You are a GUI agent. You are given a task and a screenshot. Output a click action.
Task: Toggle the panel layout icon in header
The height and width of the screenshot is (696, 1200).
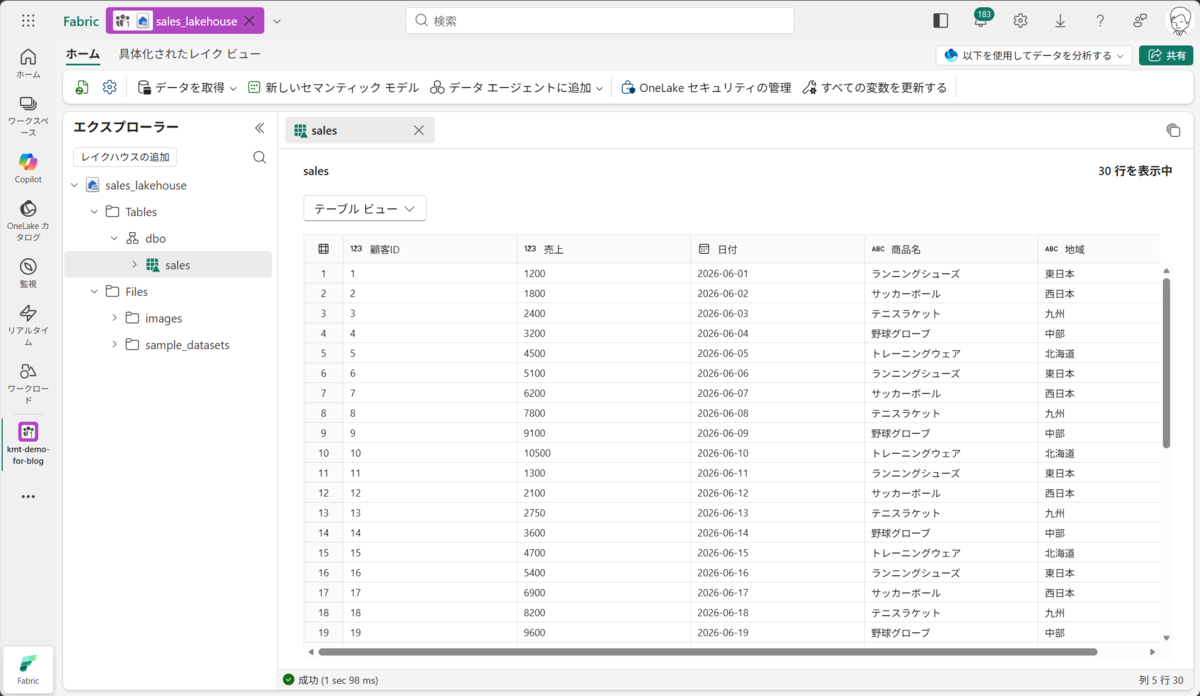coord(940,21)
